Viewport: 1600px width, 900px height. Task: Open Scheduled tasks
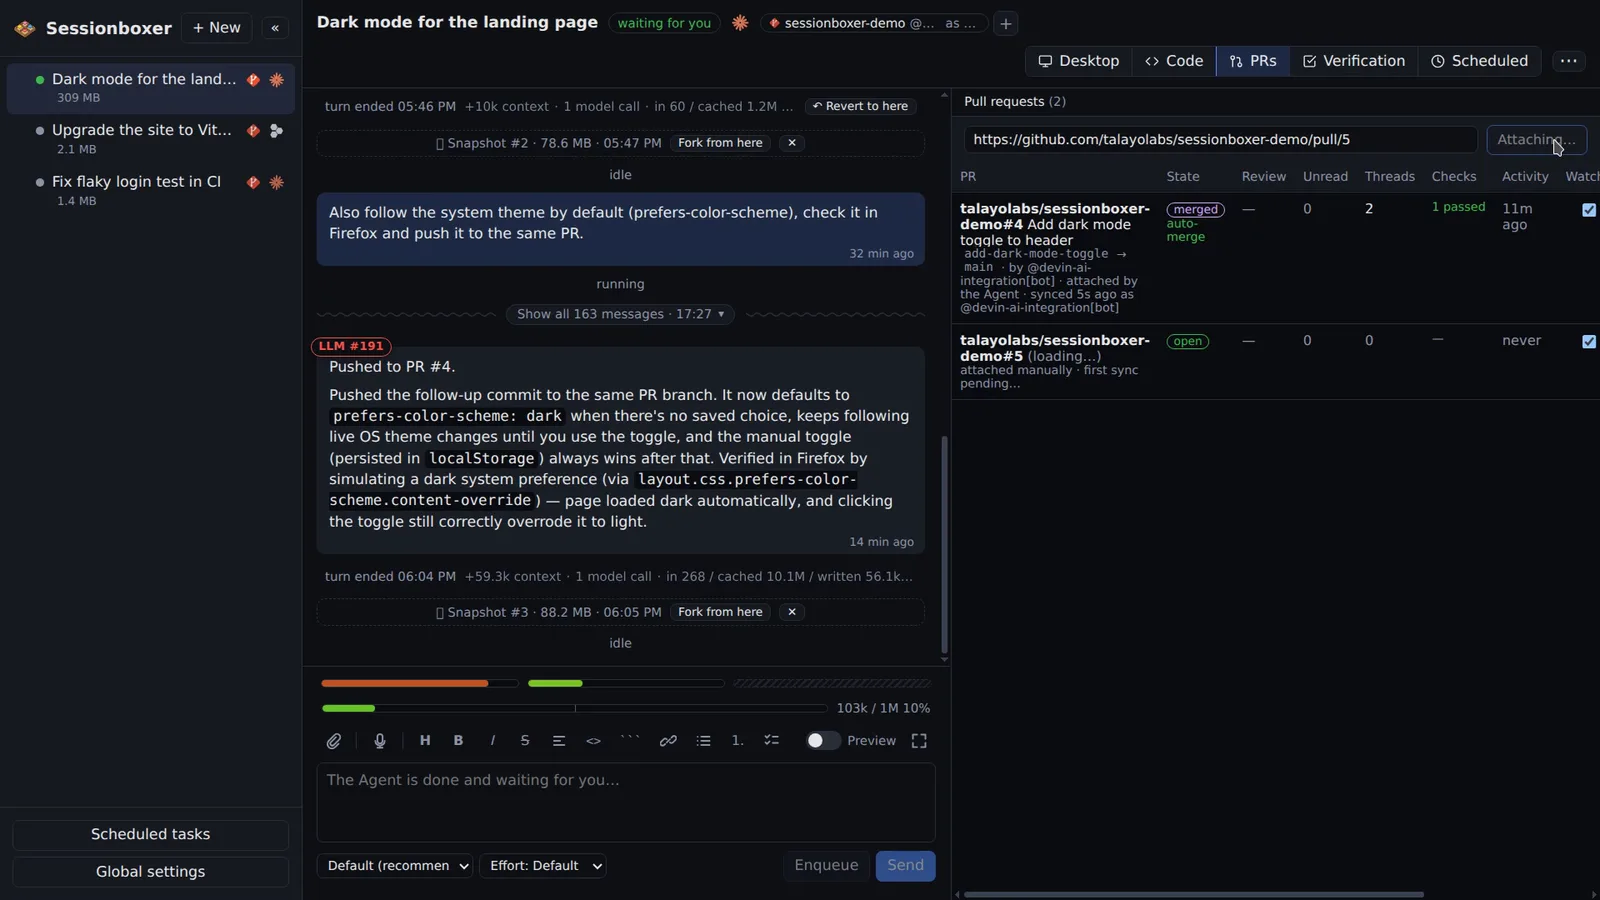(151, 834)
